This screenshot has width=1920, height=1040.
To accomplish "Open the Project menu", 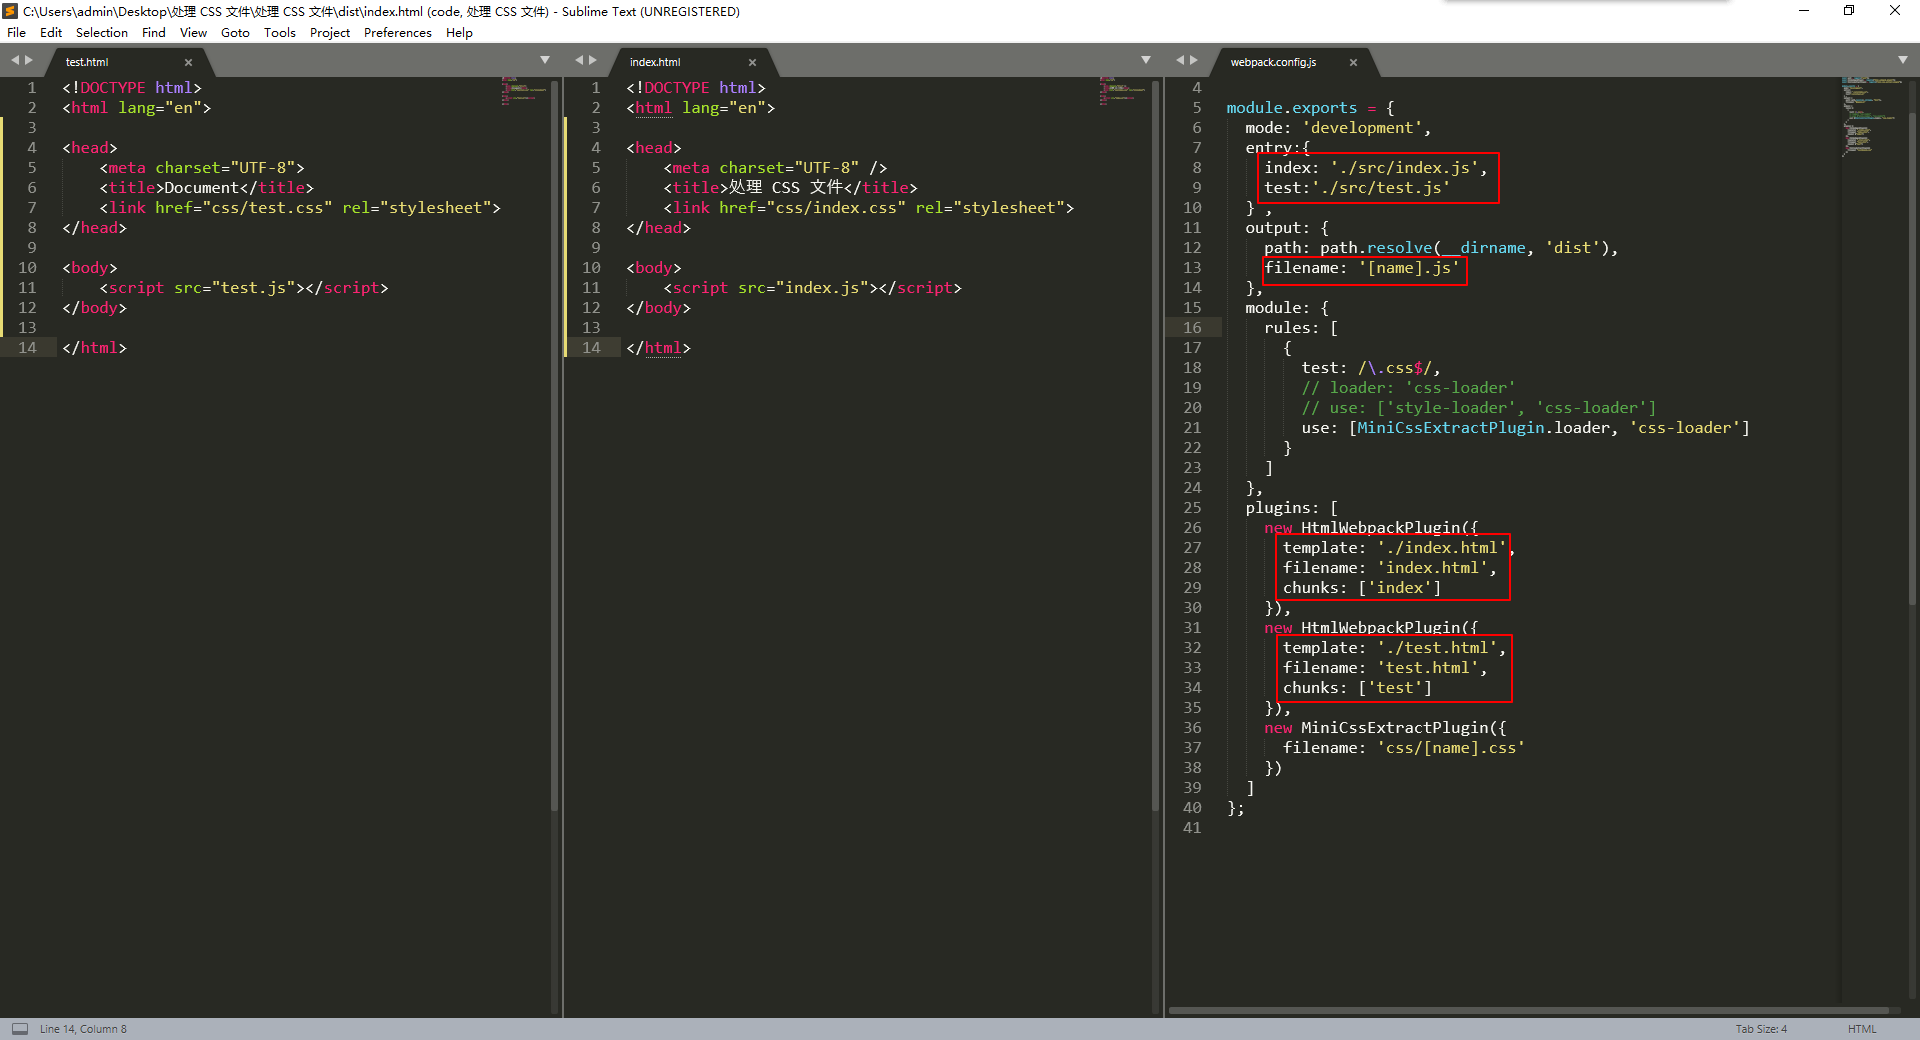I will [x=330, y=32].
